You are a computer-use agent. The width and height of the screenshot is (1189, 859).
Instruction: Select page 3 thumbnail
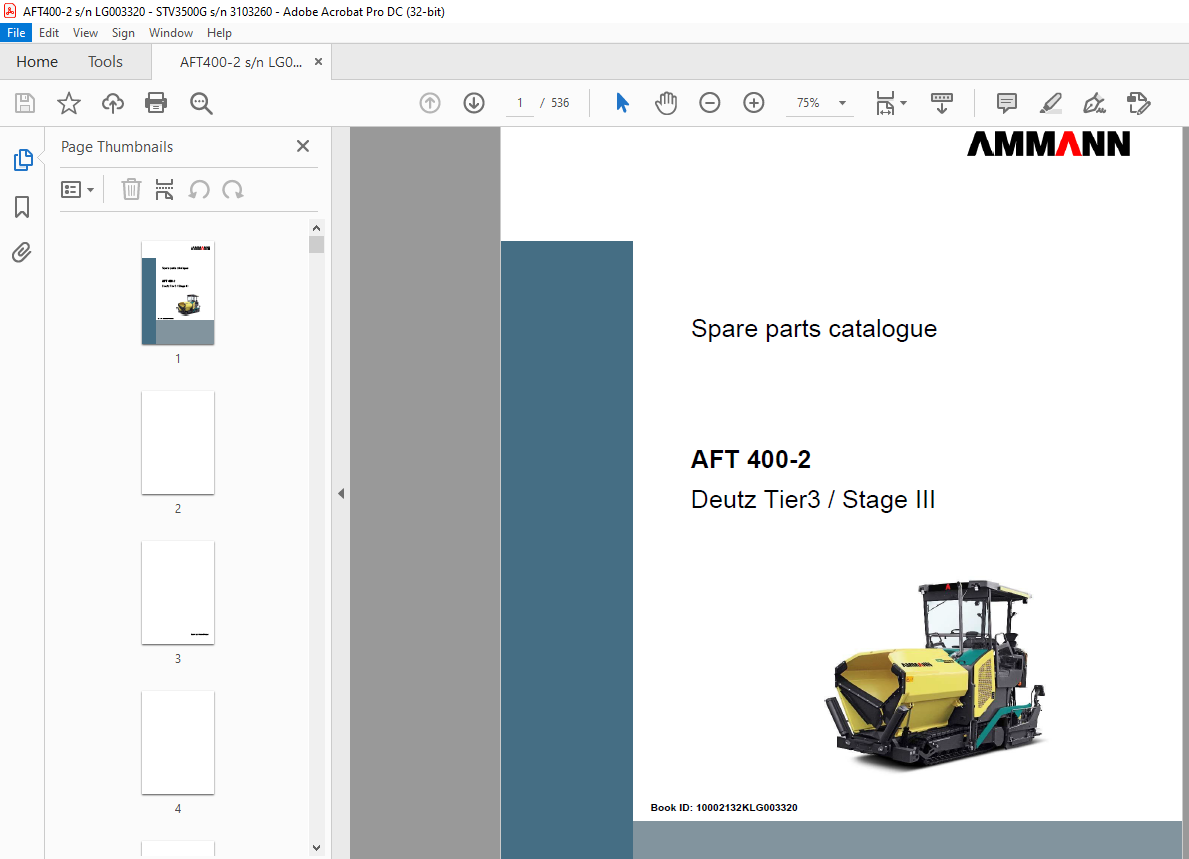(178, 593)
